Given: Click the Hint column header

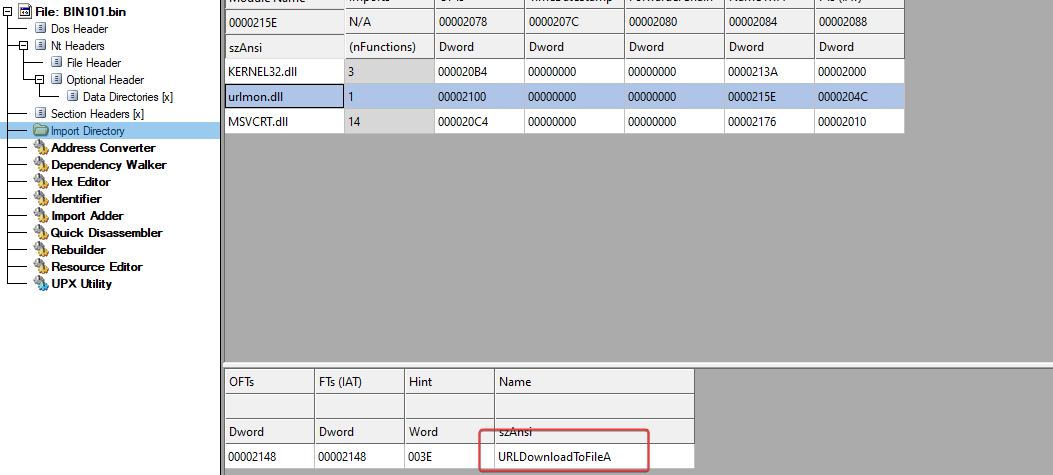Looking at the screenshot, I should 449,382.
